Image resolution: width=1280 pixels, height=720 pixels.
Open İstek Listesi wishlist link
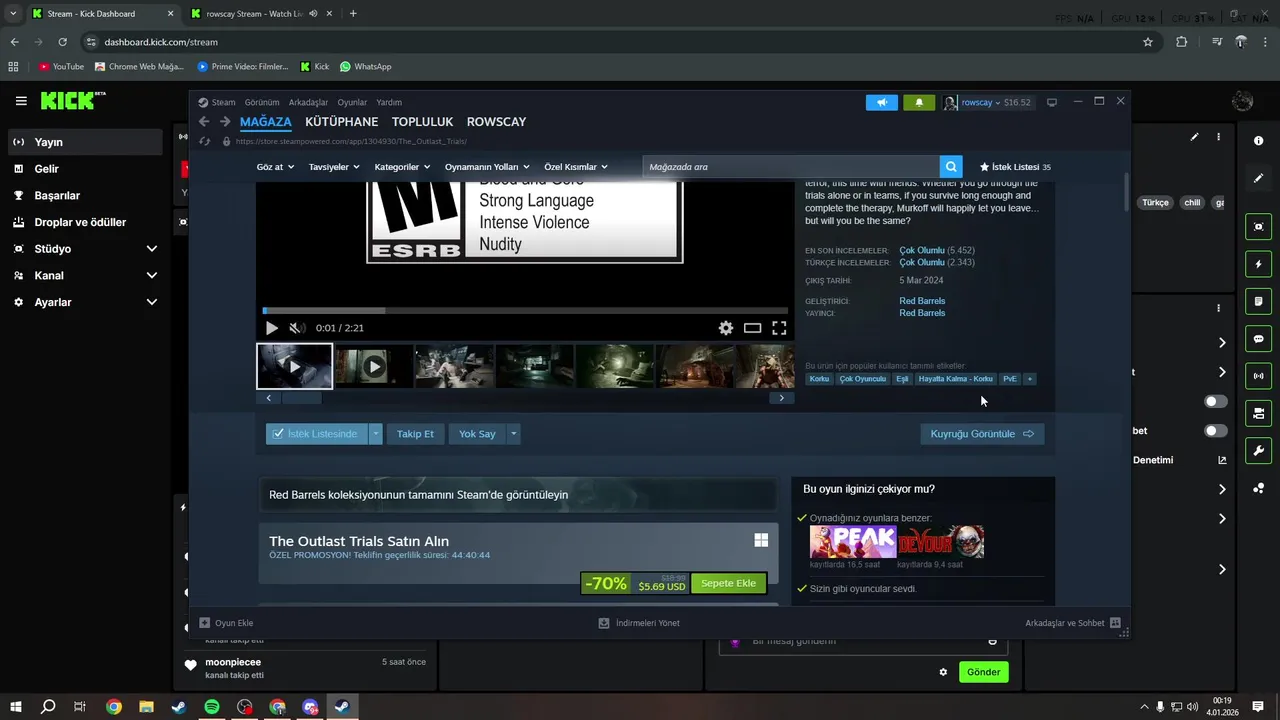click(1015, 167)
